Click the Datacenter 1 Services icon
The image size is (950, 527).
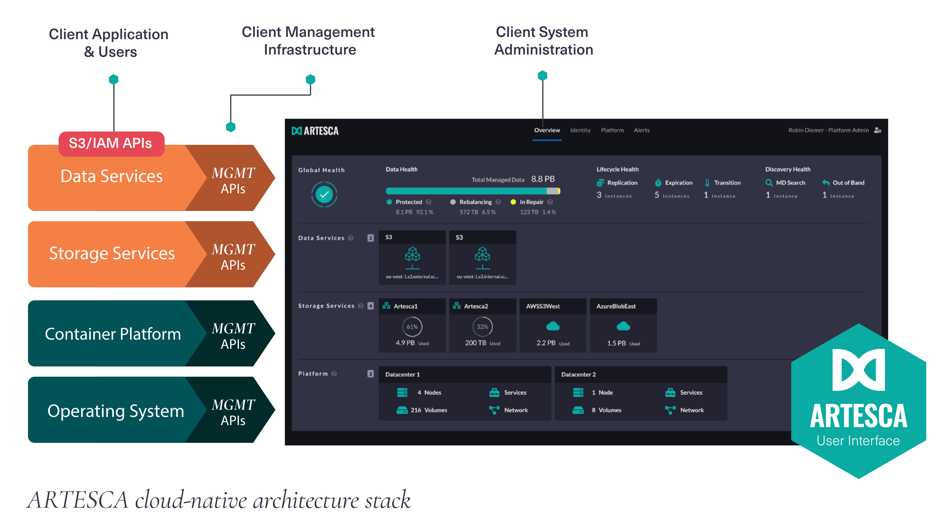coord(494,393)
